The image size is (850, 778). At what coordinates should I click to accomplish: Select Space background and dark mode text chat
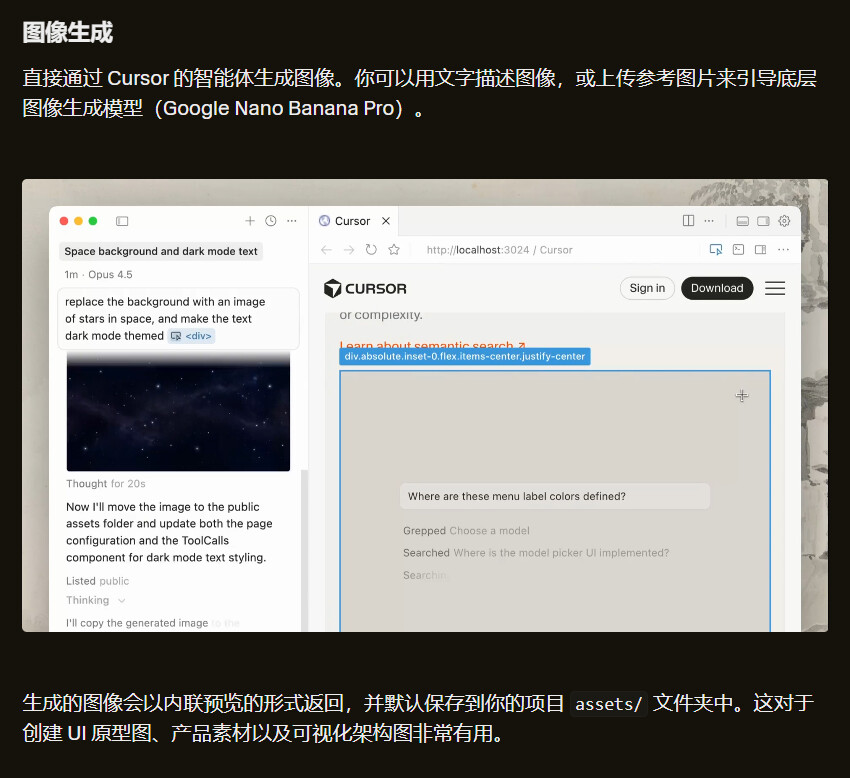coord(161,251)
